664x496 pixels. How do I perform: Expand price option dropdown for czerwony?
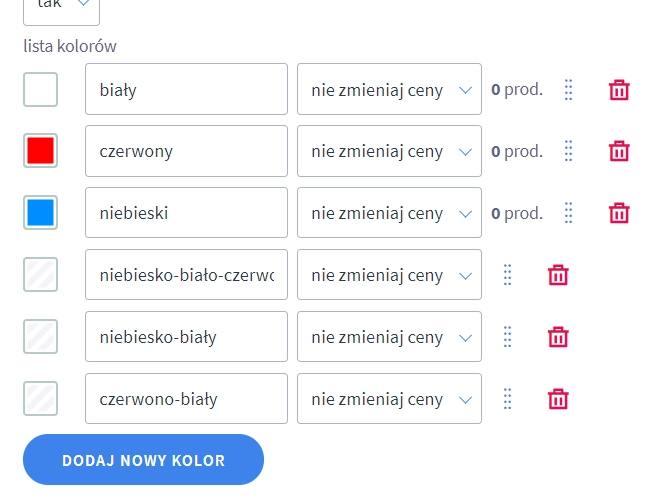click(x=389, y=152)
